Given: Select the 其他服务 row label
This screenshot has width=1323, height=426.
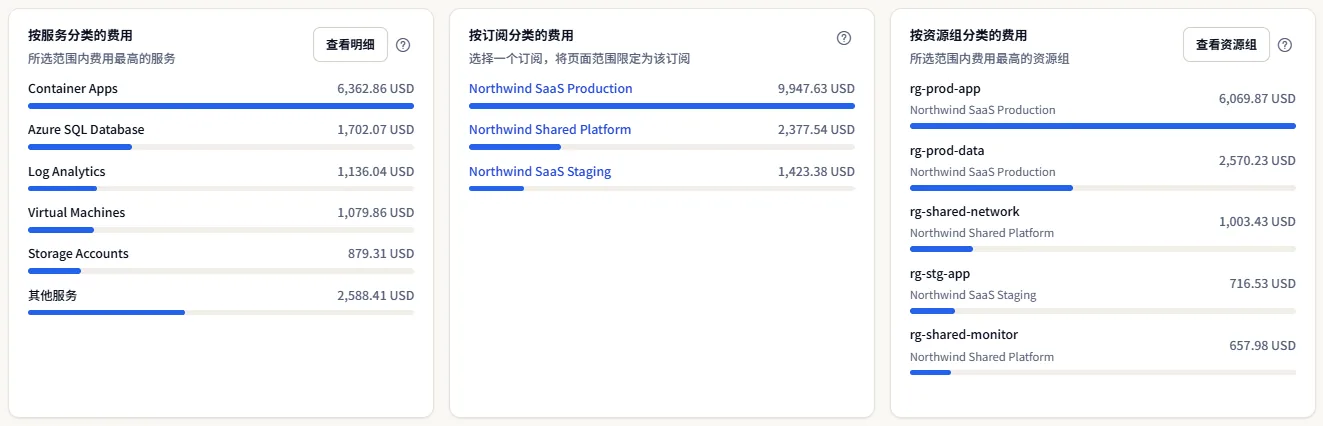Looking at the screenshot, I should (x=53, y=296).
